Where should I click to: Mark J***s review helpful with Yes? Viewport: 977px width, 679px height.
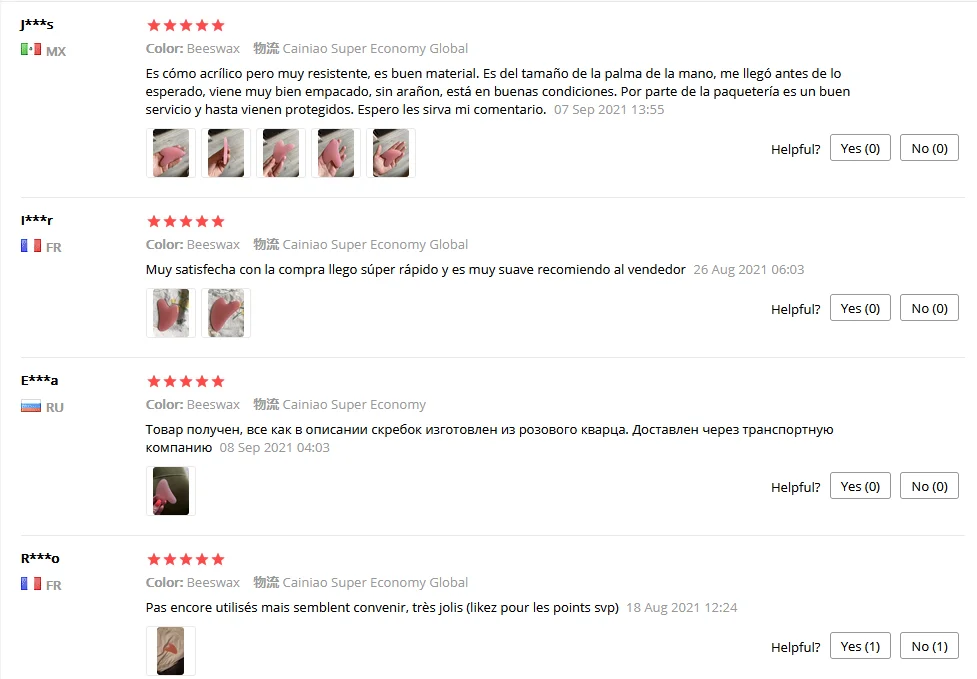tap(860, 148)
